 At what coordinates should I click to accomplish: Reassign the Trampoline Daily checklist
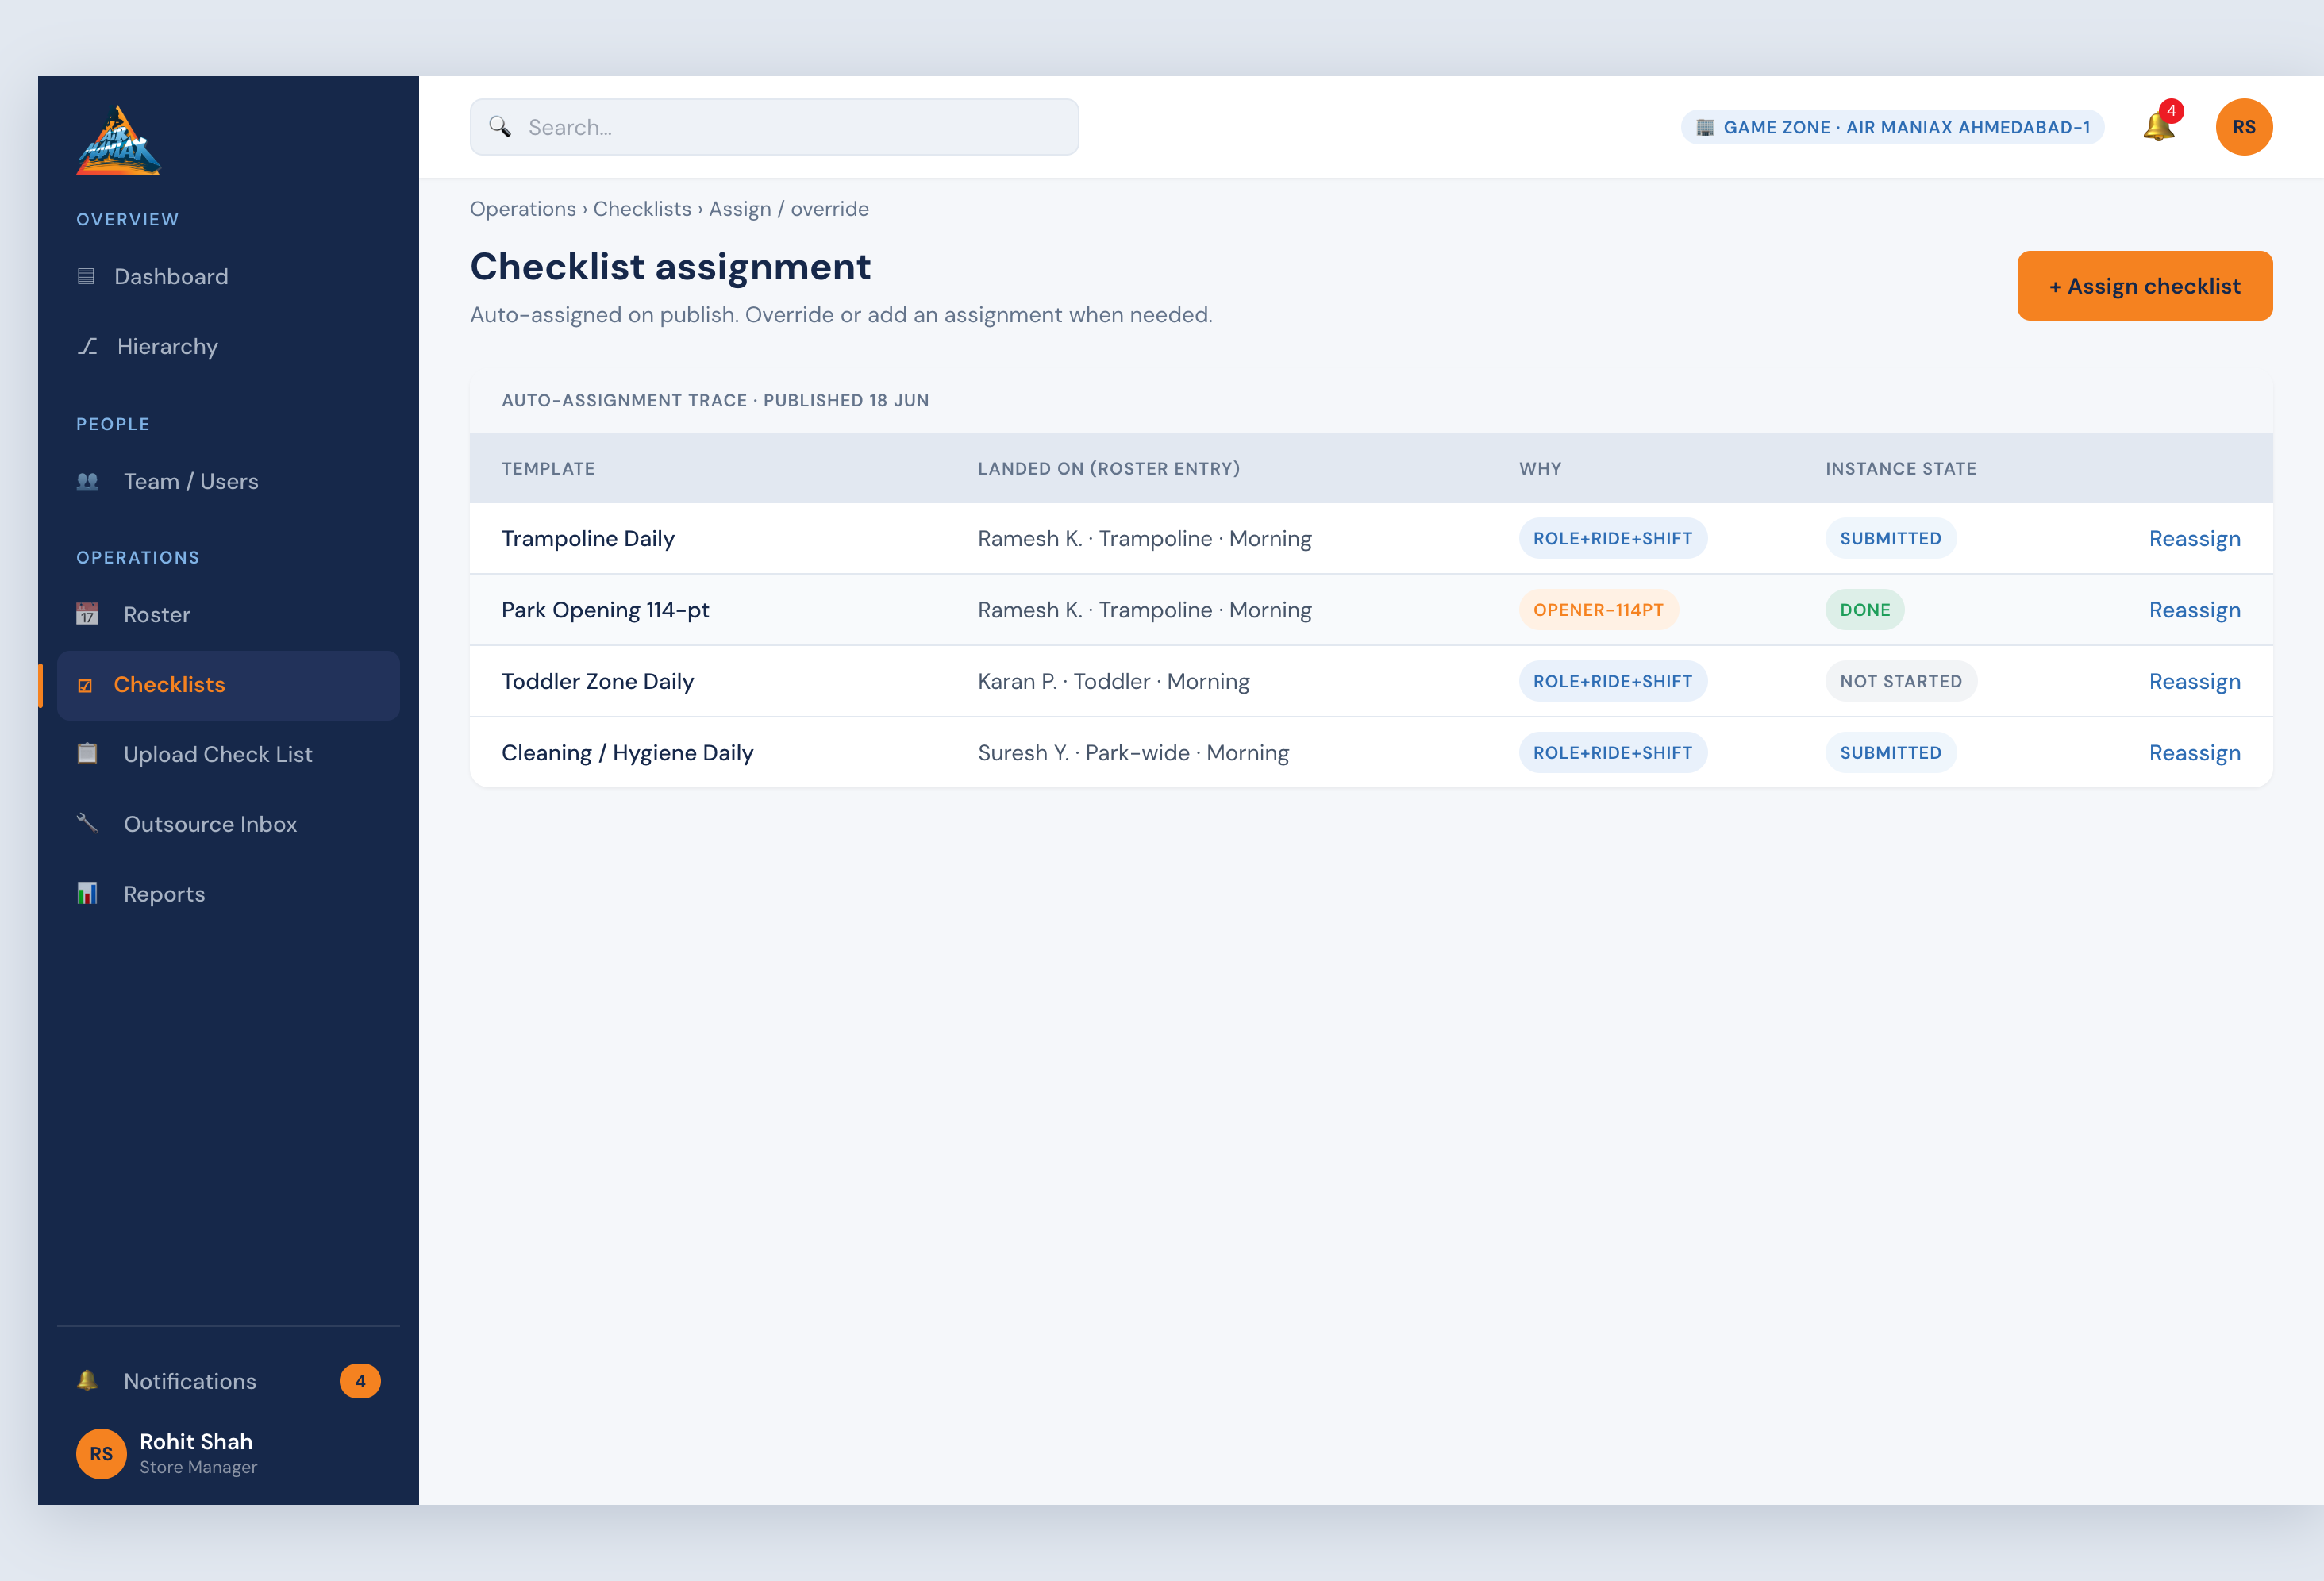point(2195,539)
